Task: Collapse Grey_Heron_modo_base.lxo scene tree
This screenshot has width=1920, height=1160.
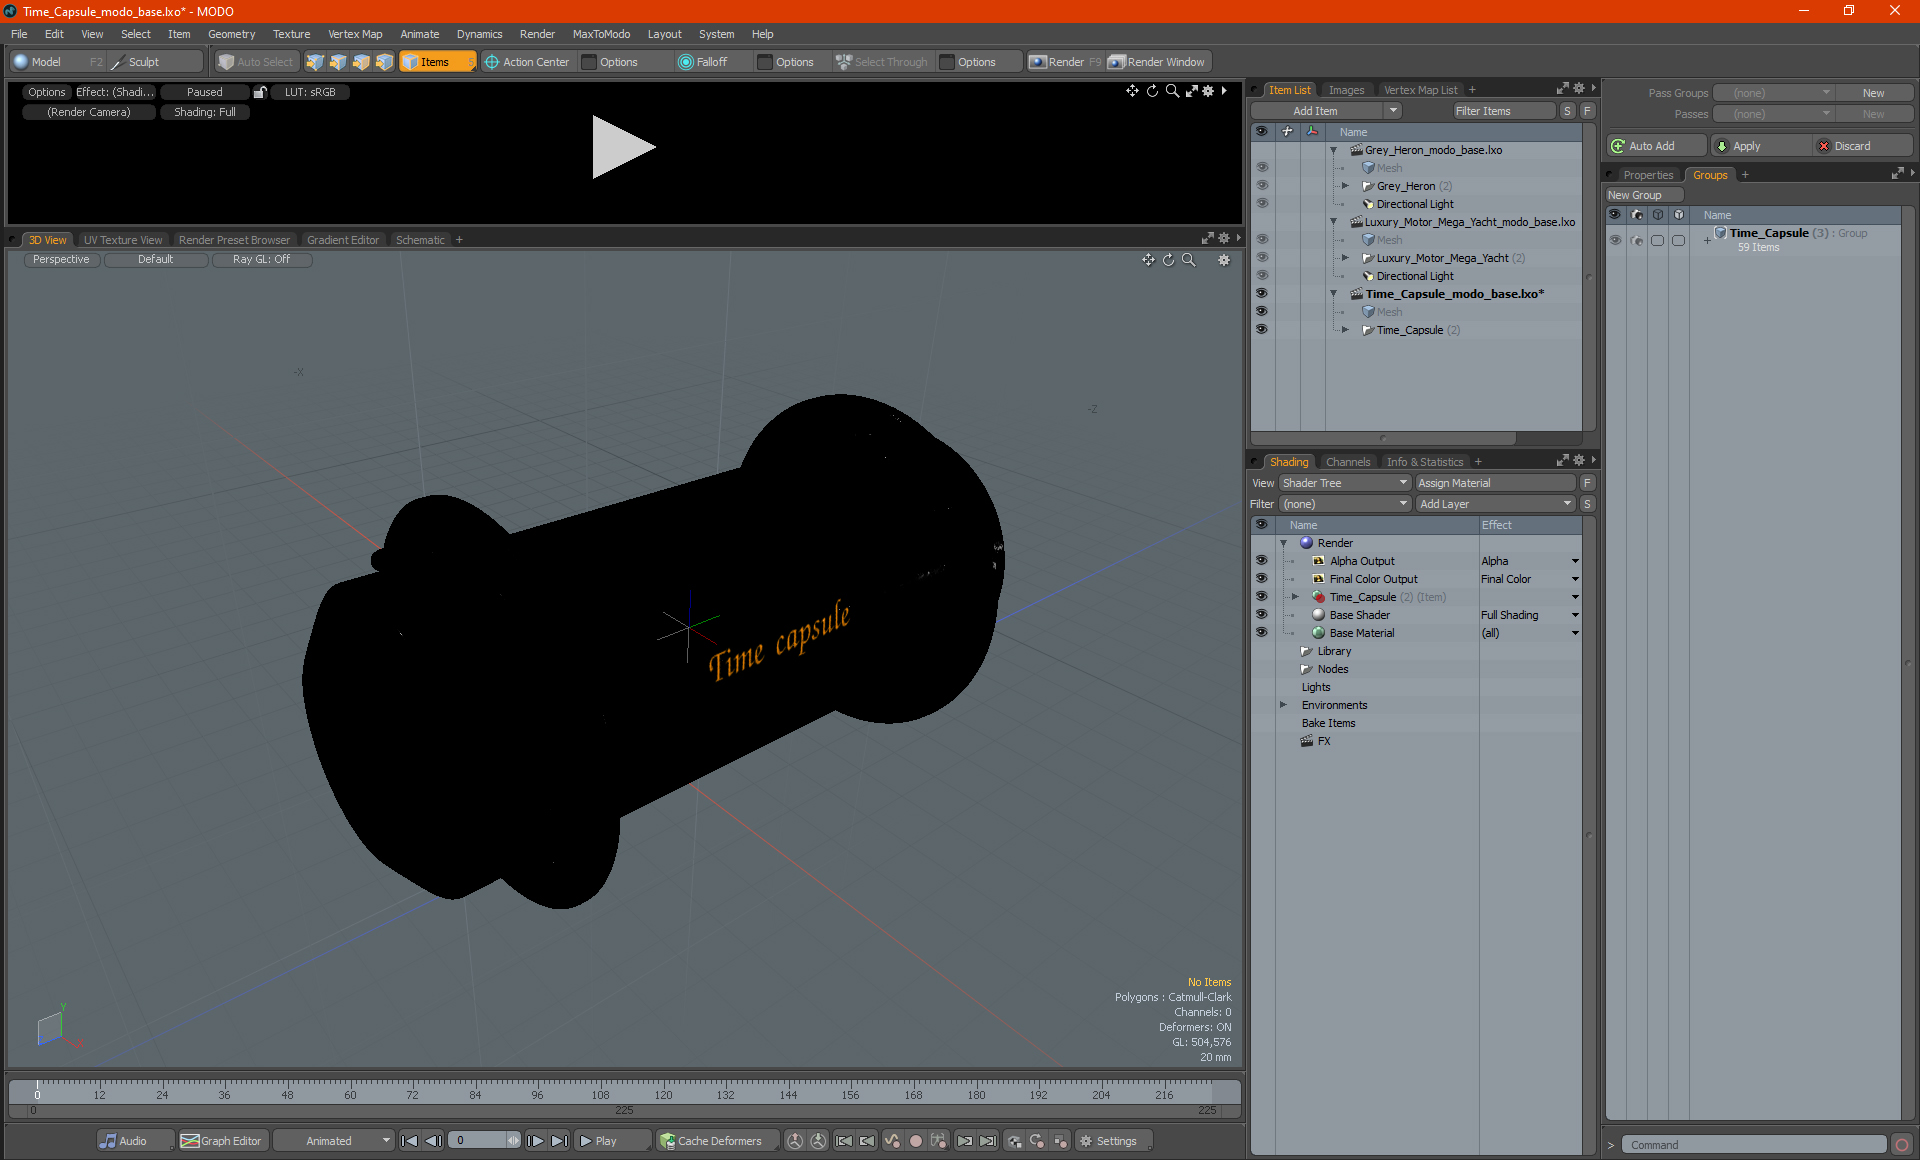Action: 1333,150
